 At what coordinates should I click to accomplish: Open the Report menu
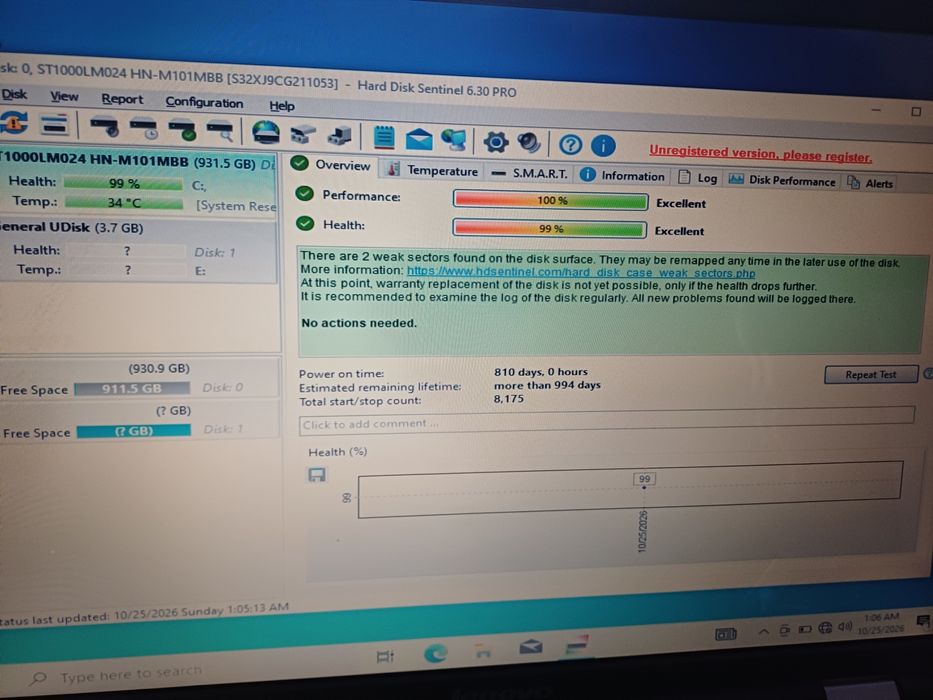click(x=122, y=99)
